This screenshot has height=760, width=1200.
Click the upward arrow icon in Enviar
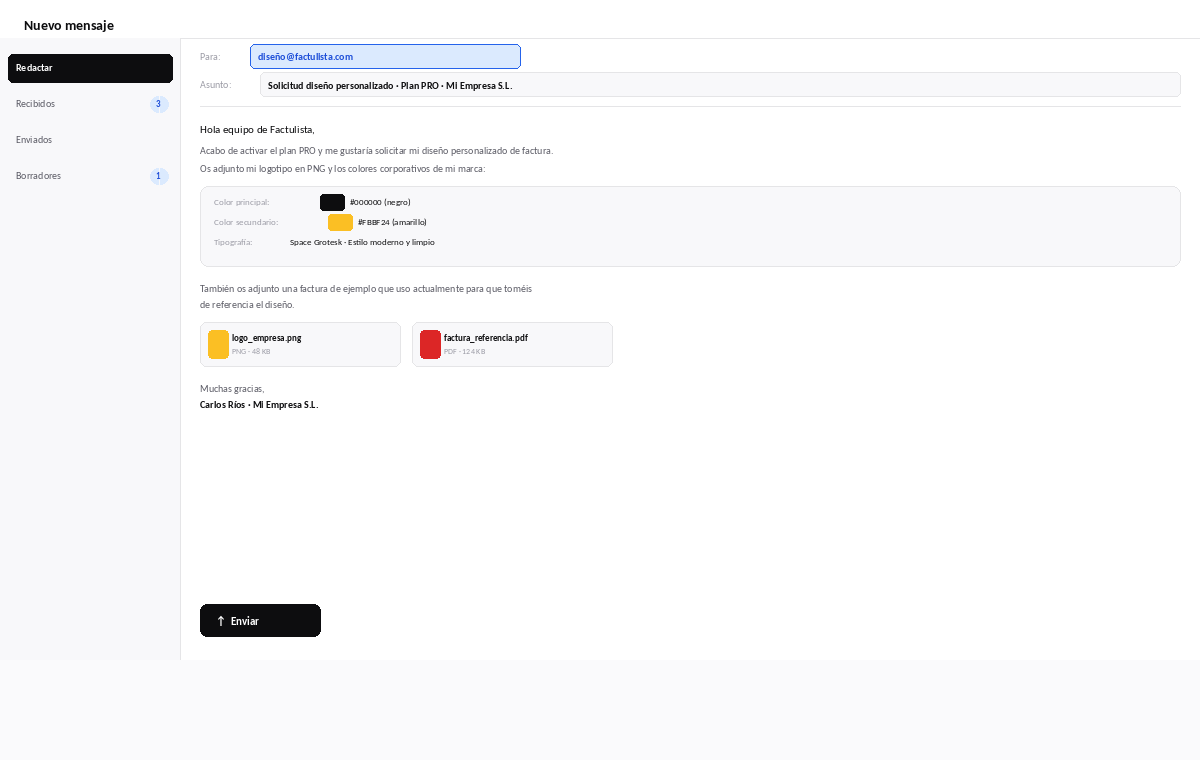tap(221, 621)
